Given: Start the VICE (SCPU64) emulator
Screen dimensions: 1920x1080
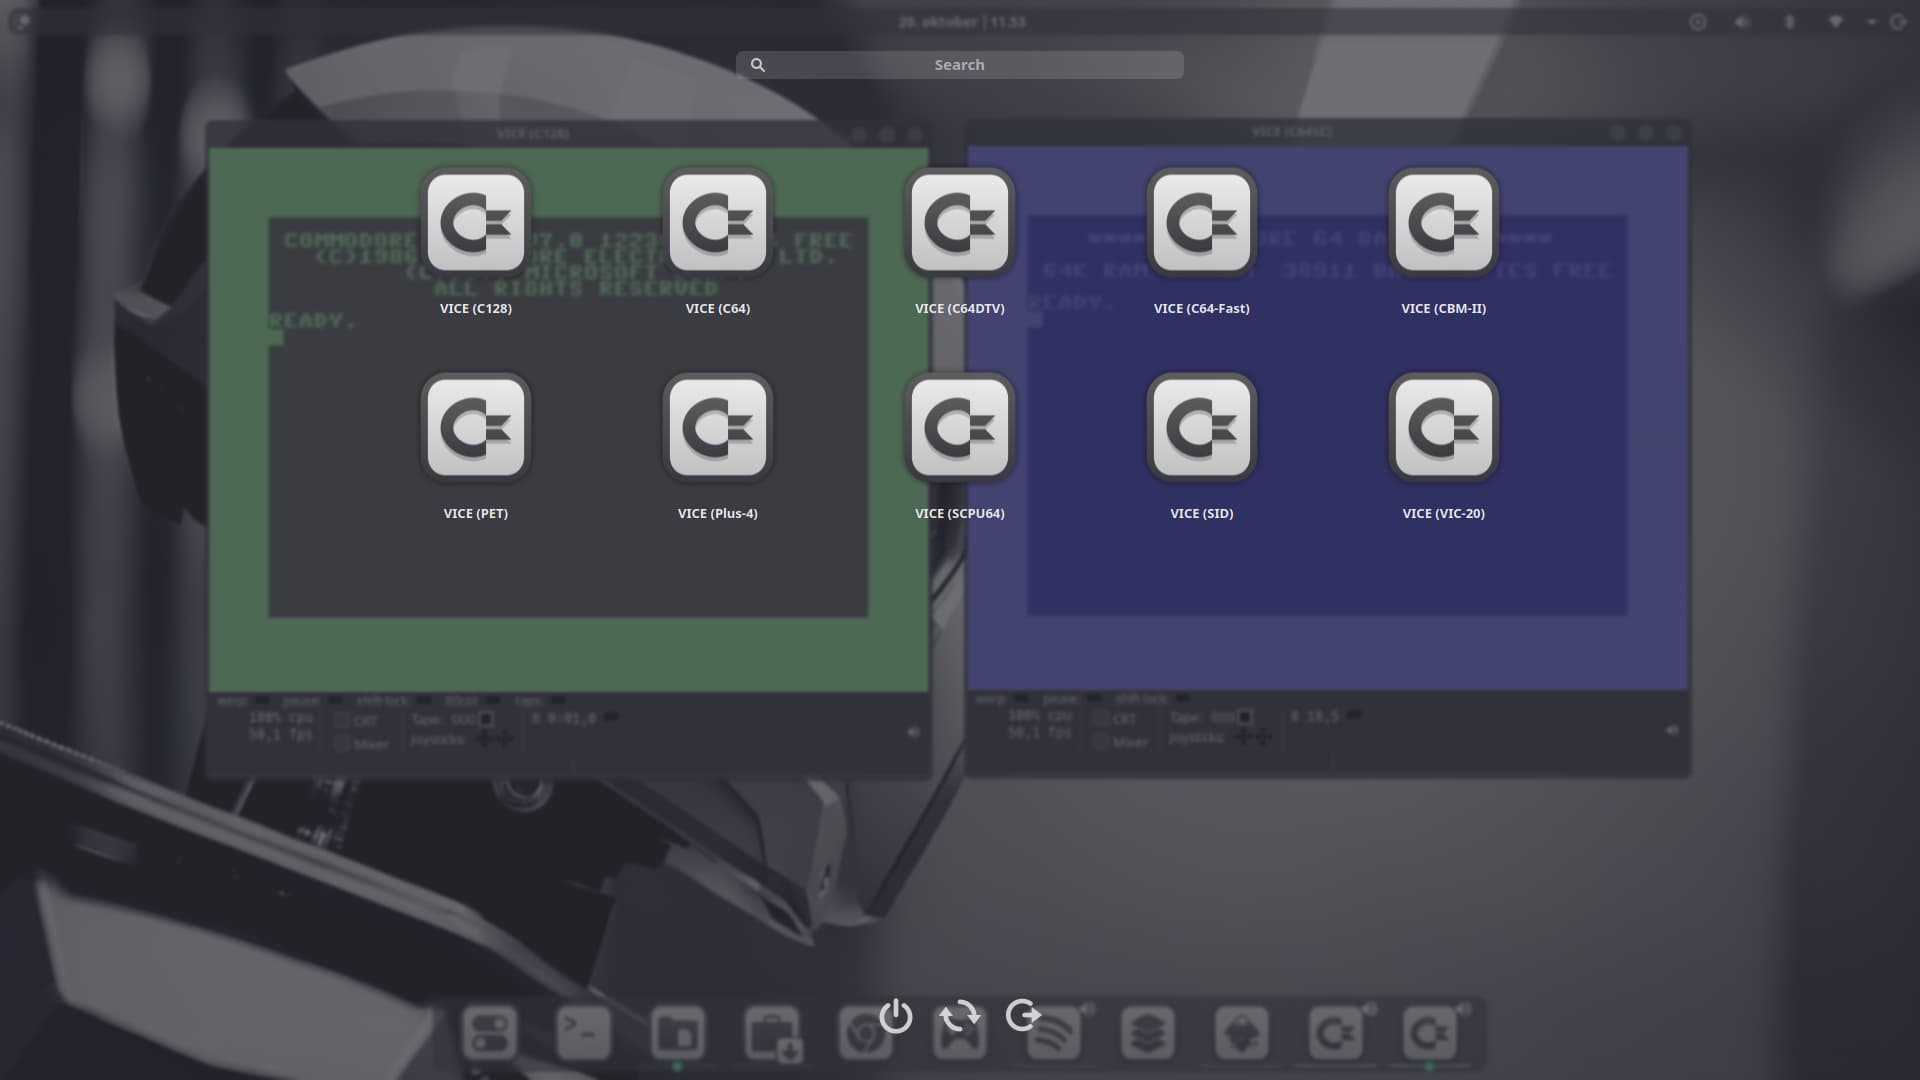Looking at the screenshot, I should (960, 428).
